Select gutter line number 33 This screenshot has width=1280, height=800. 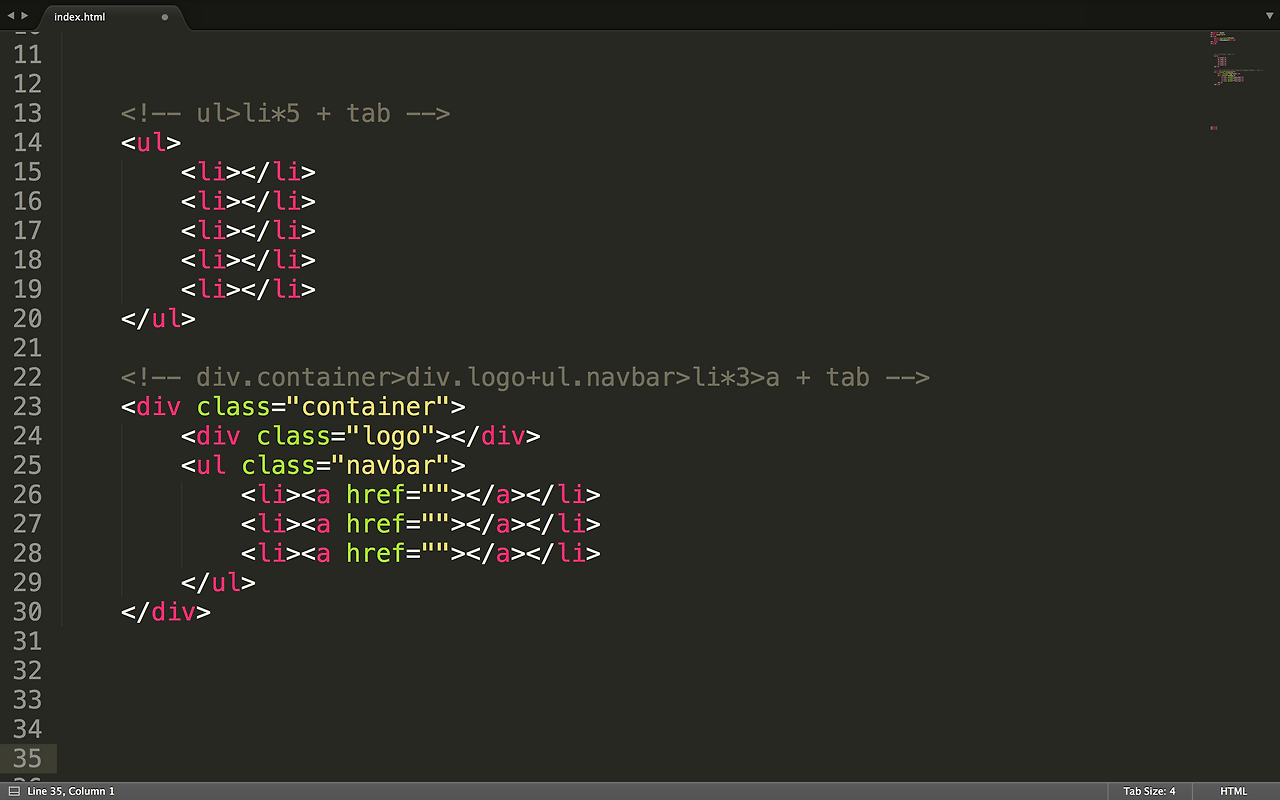(x=28, y=700)
